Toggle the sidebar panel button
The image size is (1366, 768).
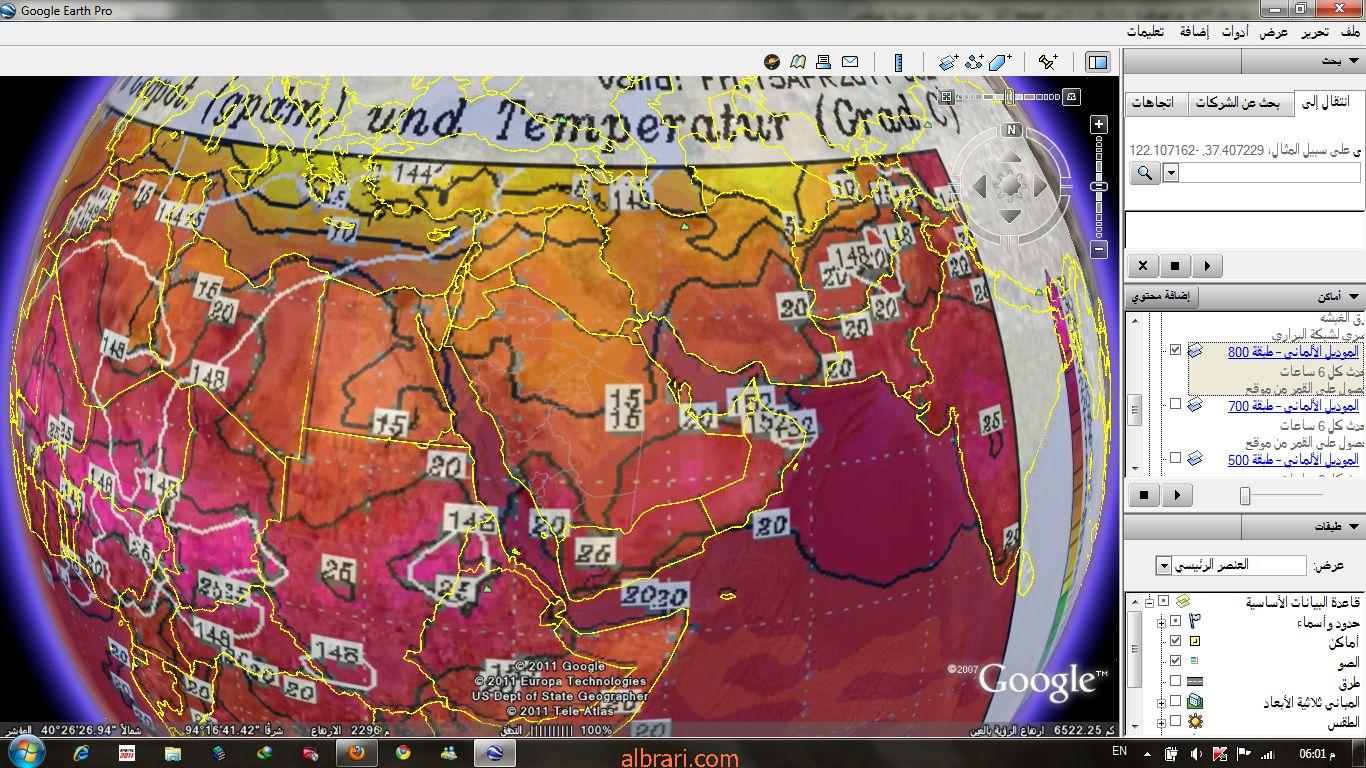(x=1097, y=62)
